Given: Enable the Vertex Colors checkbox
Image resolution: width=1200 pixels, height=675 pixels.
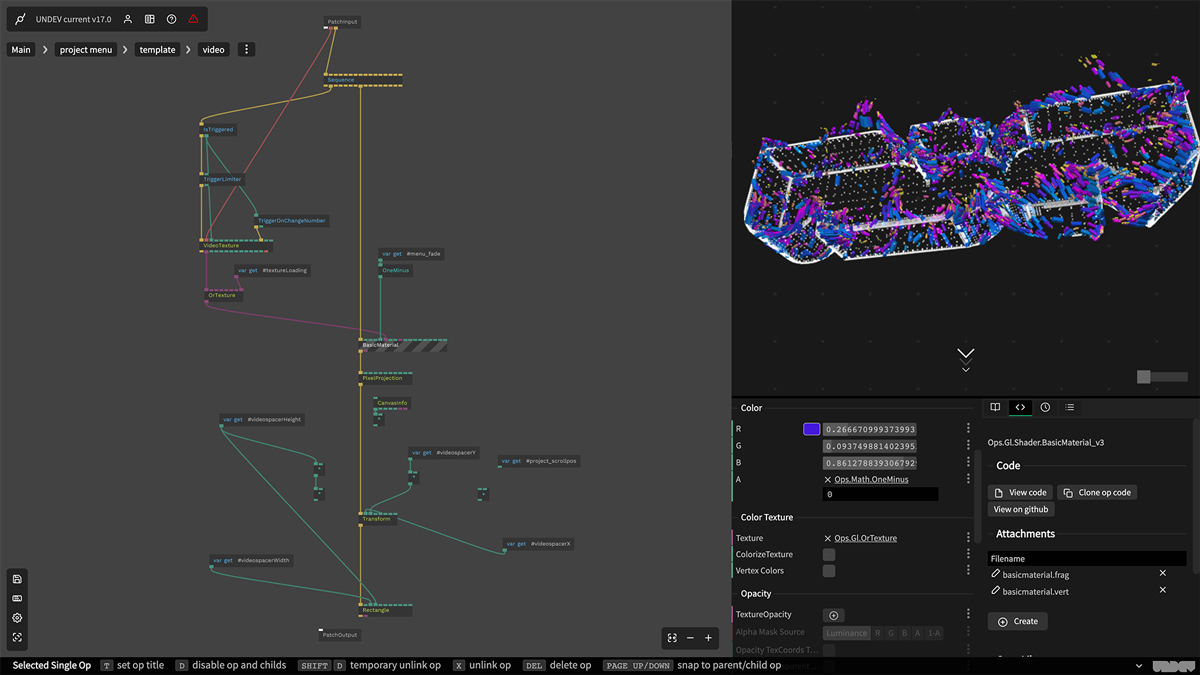Looking at the screenshot, I should [829, 571].
